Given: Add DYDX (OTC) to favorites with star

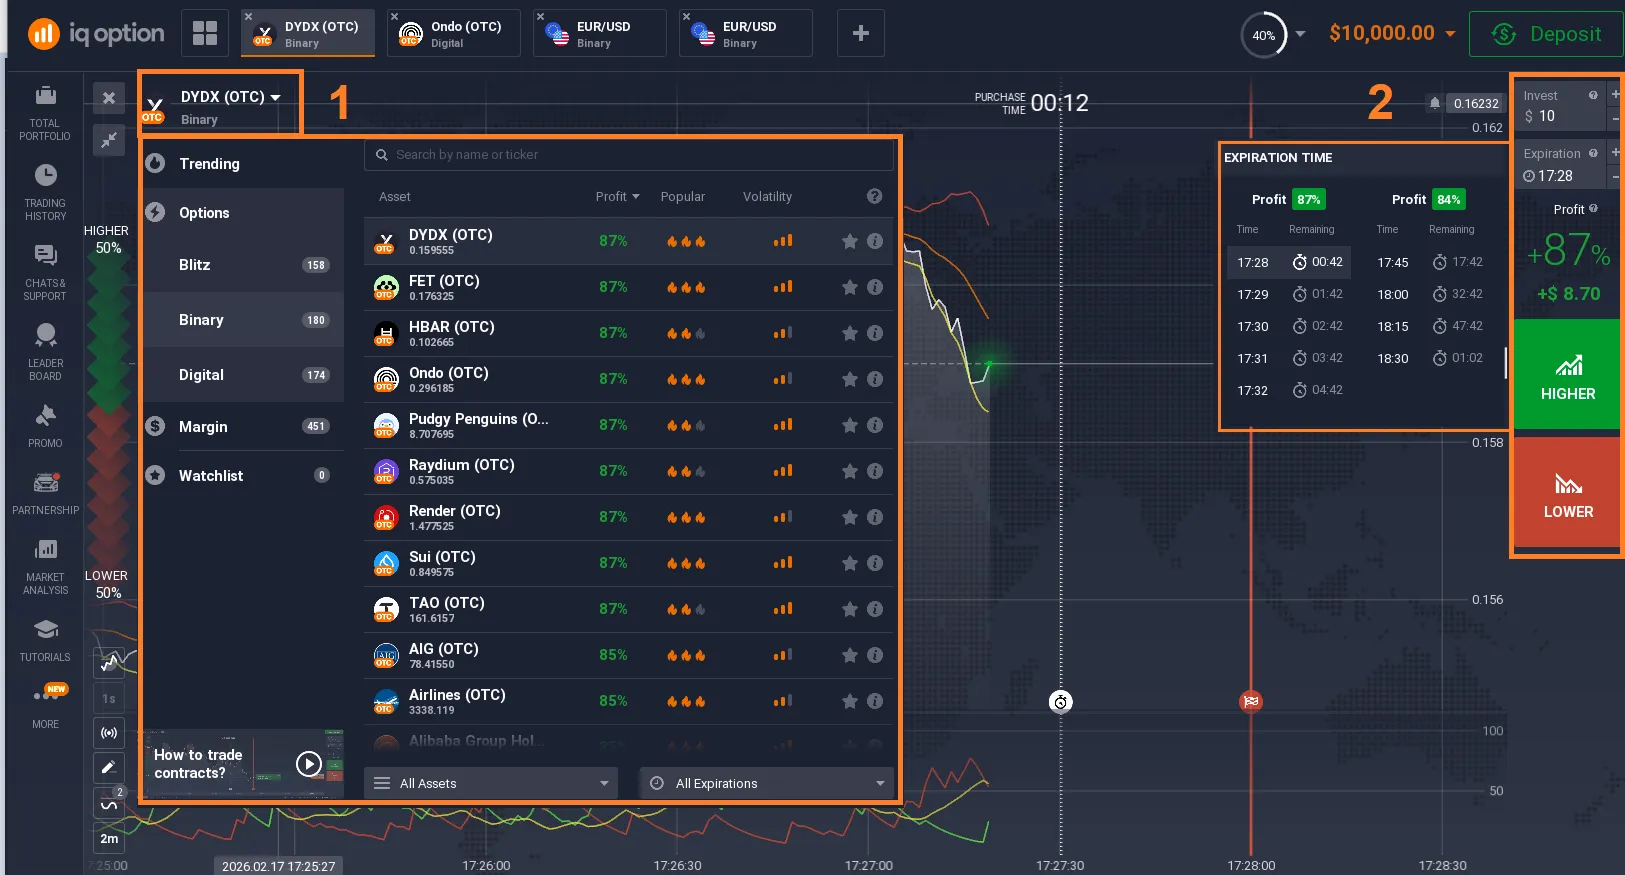Looking at the screenshot, I should (x=850, y=241).
